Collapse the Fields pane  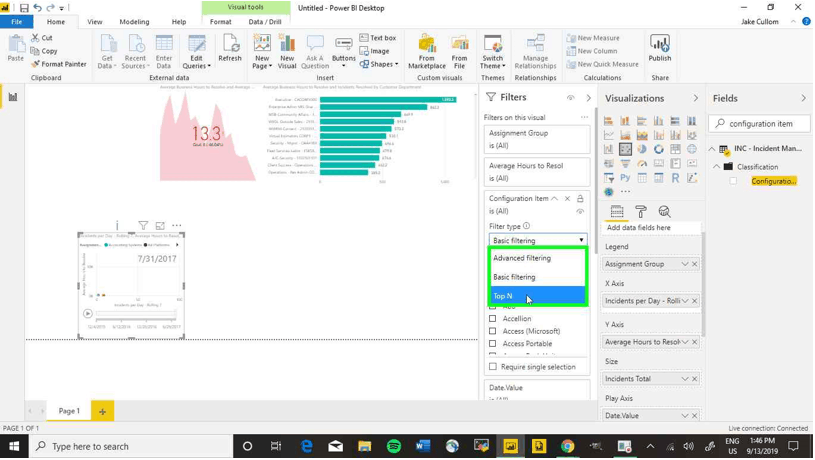tap(804, 98)
